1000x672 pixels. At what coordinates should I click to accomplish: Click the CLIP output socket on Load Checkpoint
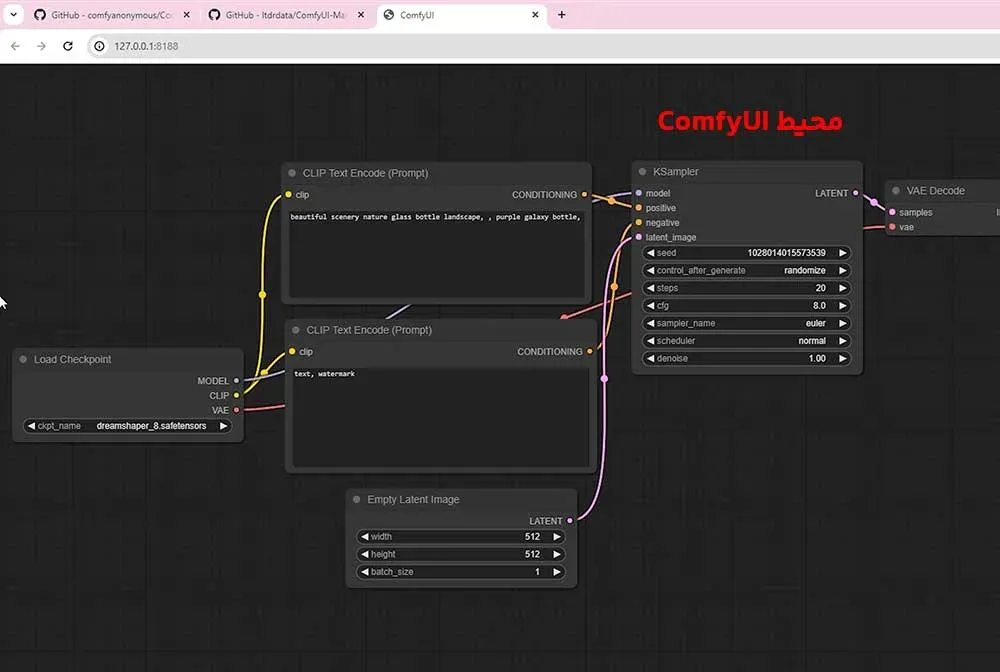pos(237,395)
